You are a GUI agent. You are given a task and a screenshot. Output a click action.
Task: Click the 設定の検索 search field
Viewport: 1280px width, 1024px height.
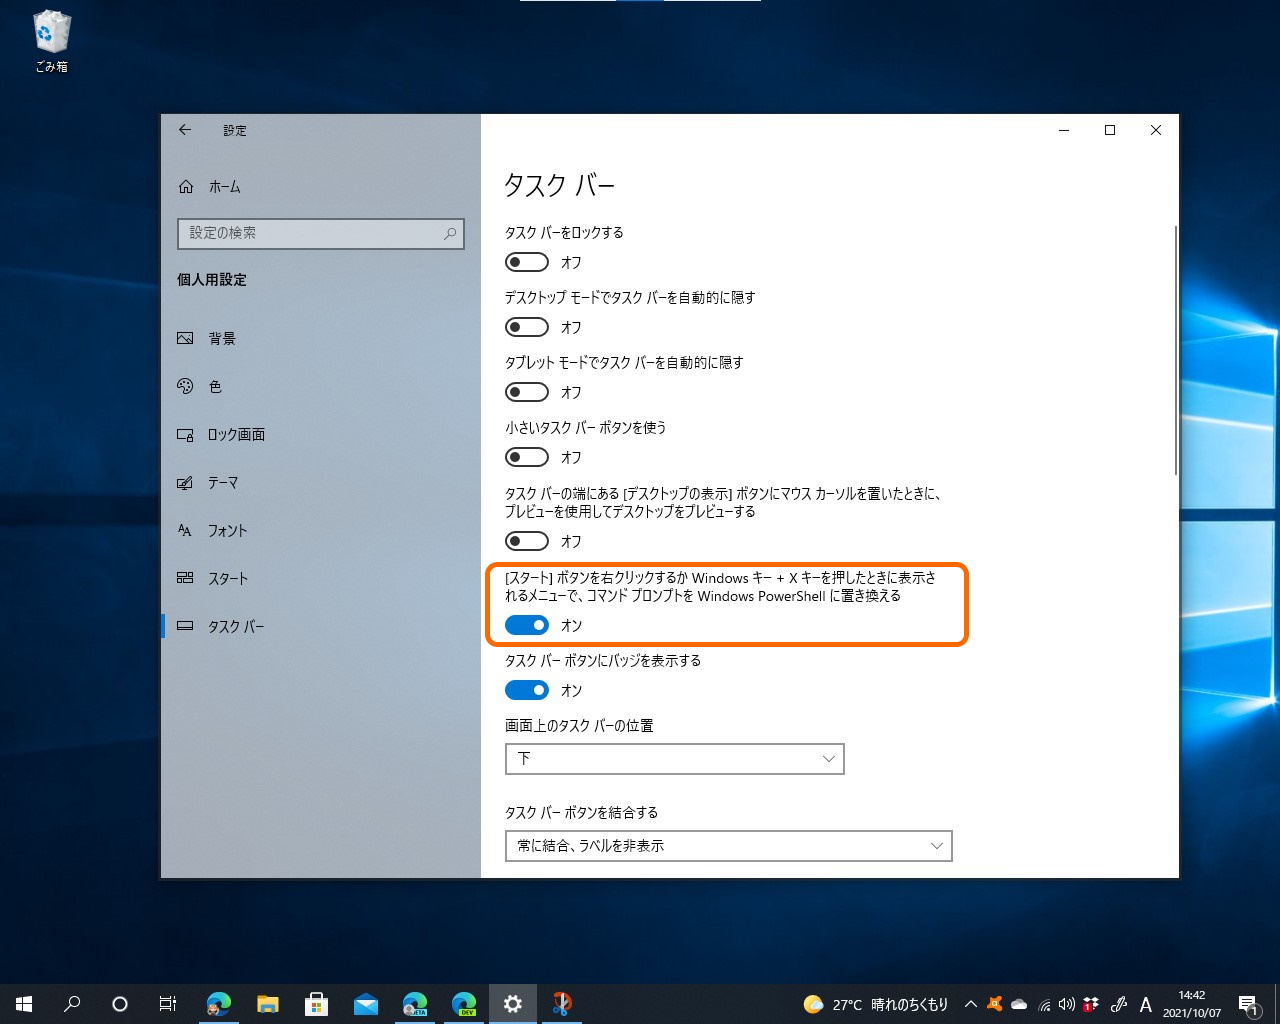[320, 233]
